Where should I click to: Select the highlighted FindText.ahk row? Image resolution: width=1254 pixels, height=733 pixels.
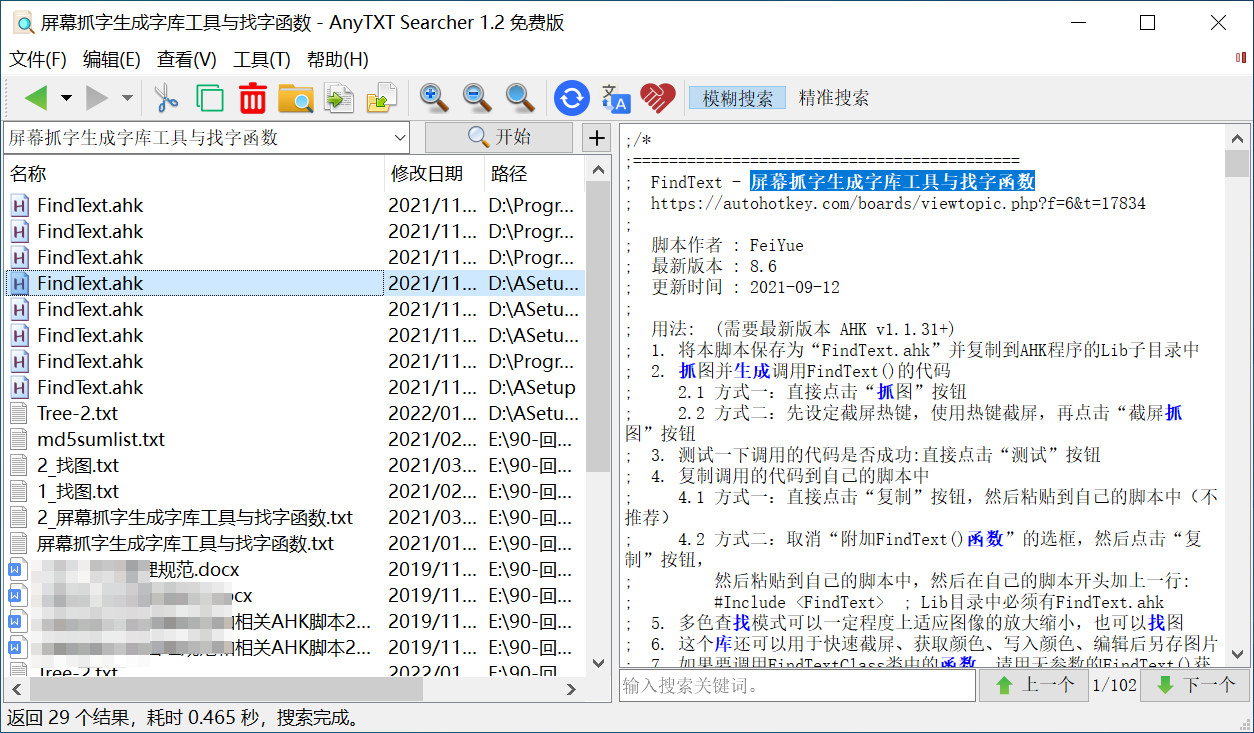(x=294, y=283)
